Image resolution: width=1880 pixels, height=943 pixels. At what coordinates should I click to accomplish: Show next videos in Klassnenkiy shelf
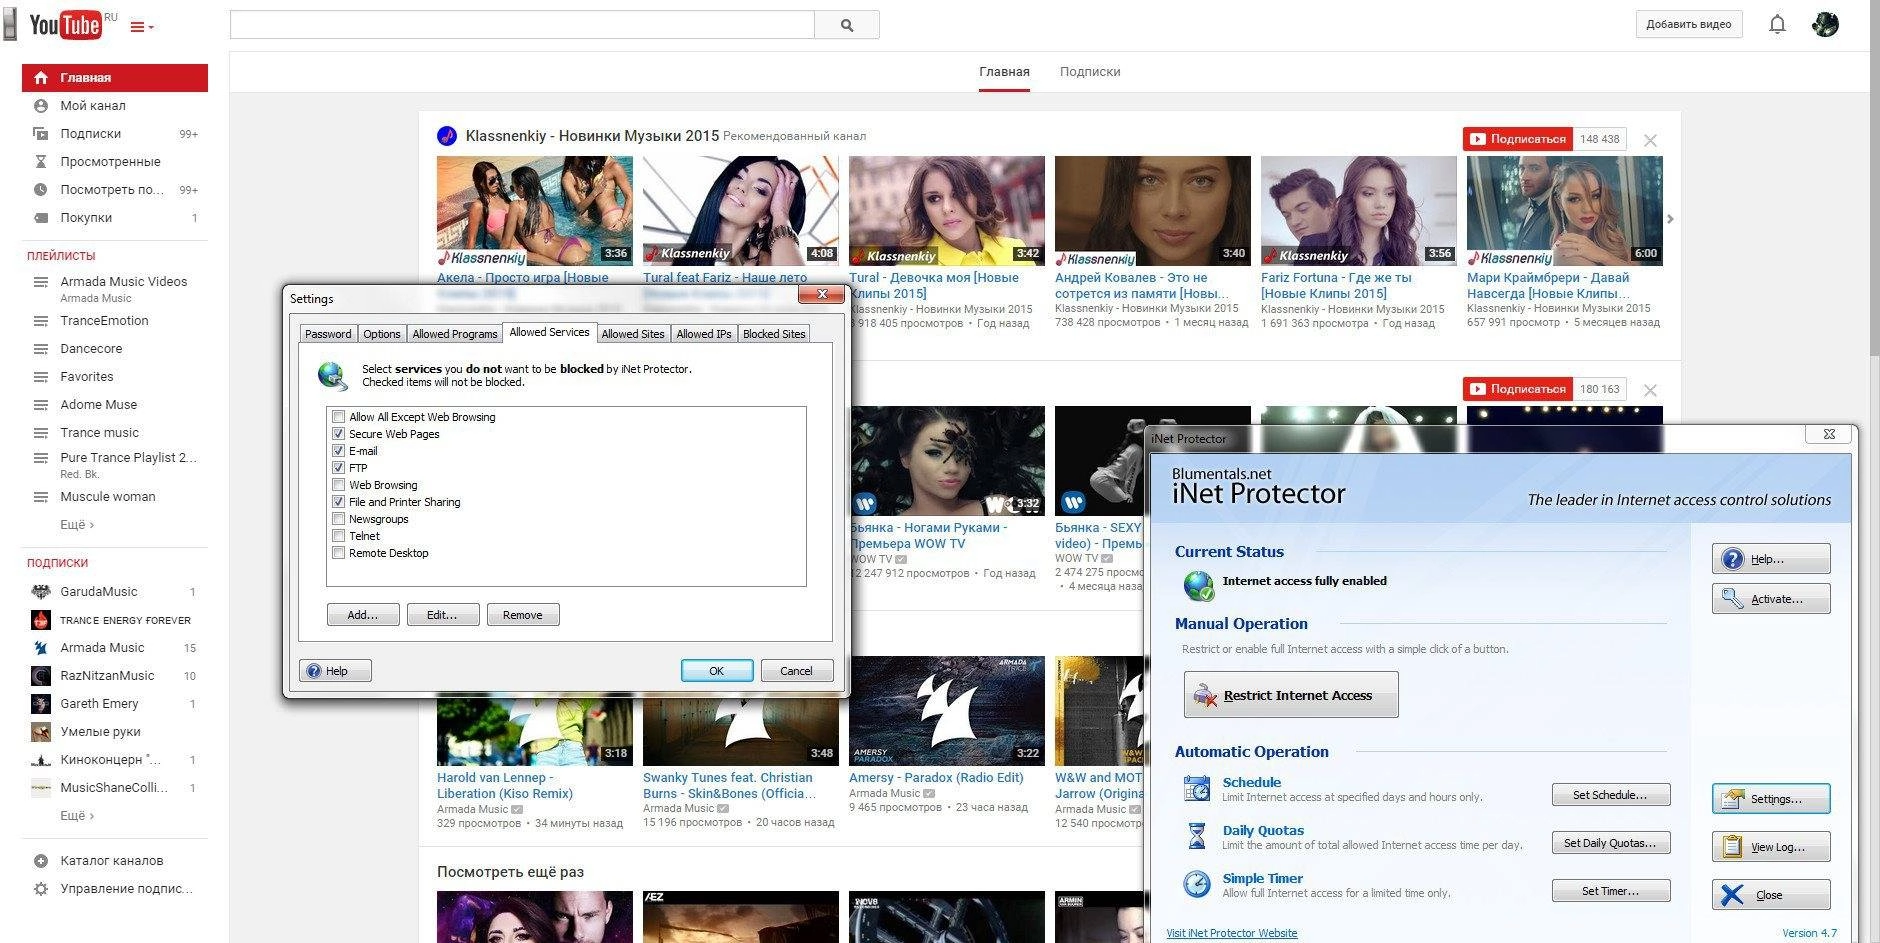coord(1670,219)
